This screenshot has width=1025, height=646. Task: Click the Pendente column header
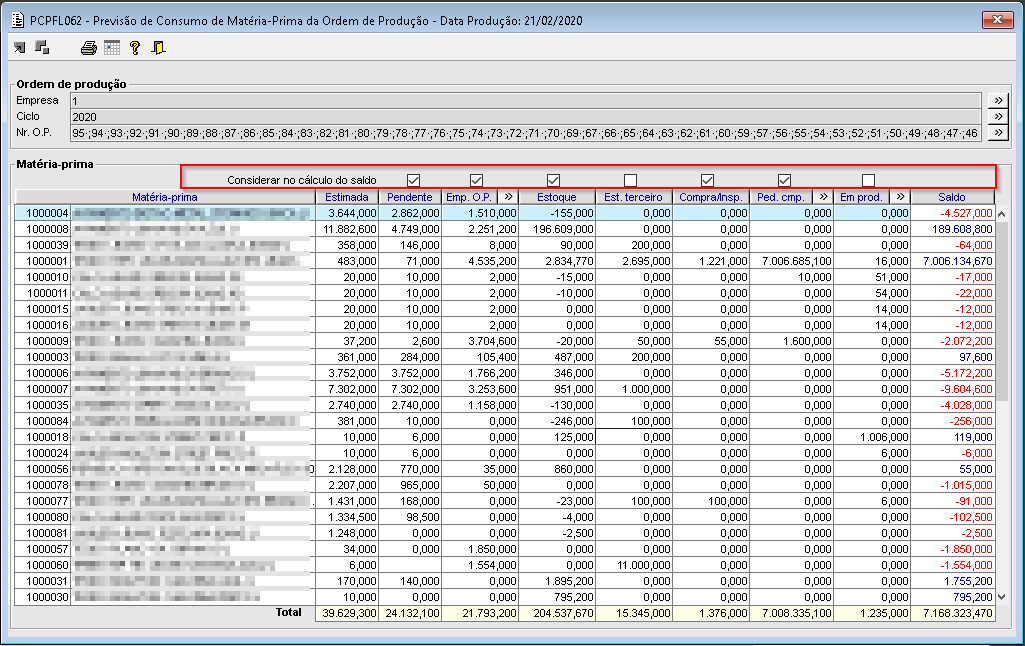coord(410,197)
